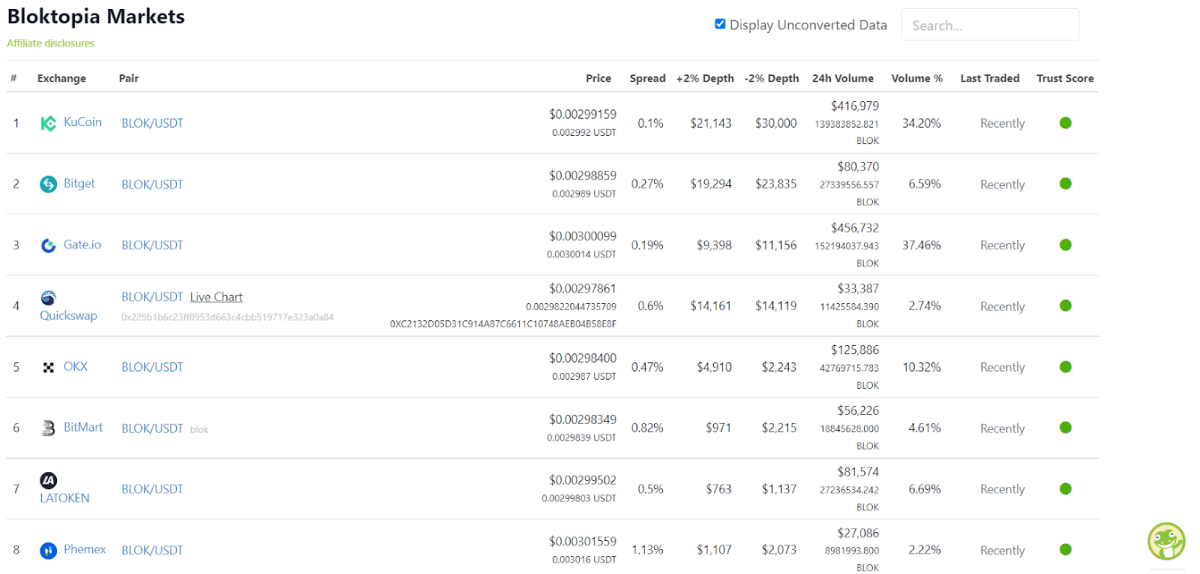This screenshot has width=1200, height=574.
Task: Sort by the Price column header
Action: click(599, 78)
